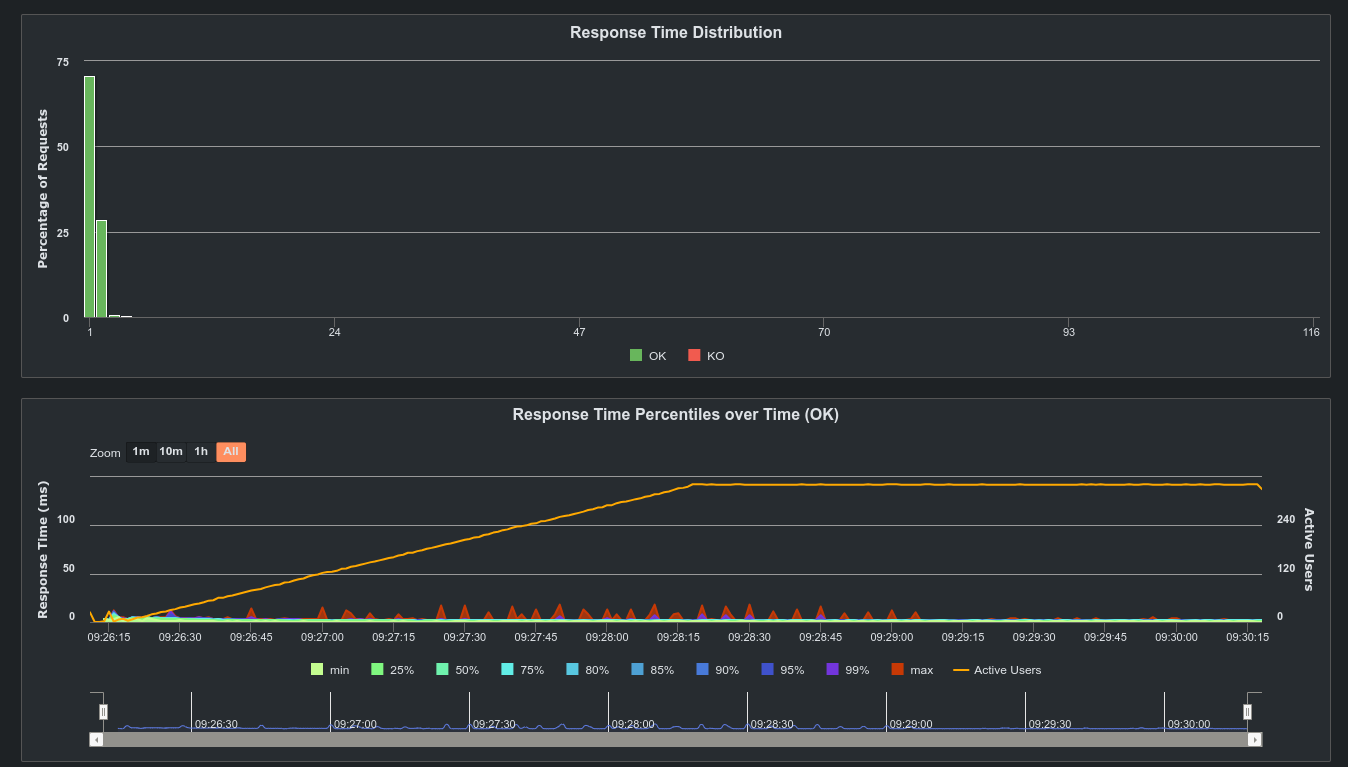Select the All zoom range button

coord(231,452)
